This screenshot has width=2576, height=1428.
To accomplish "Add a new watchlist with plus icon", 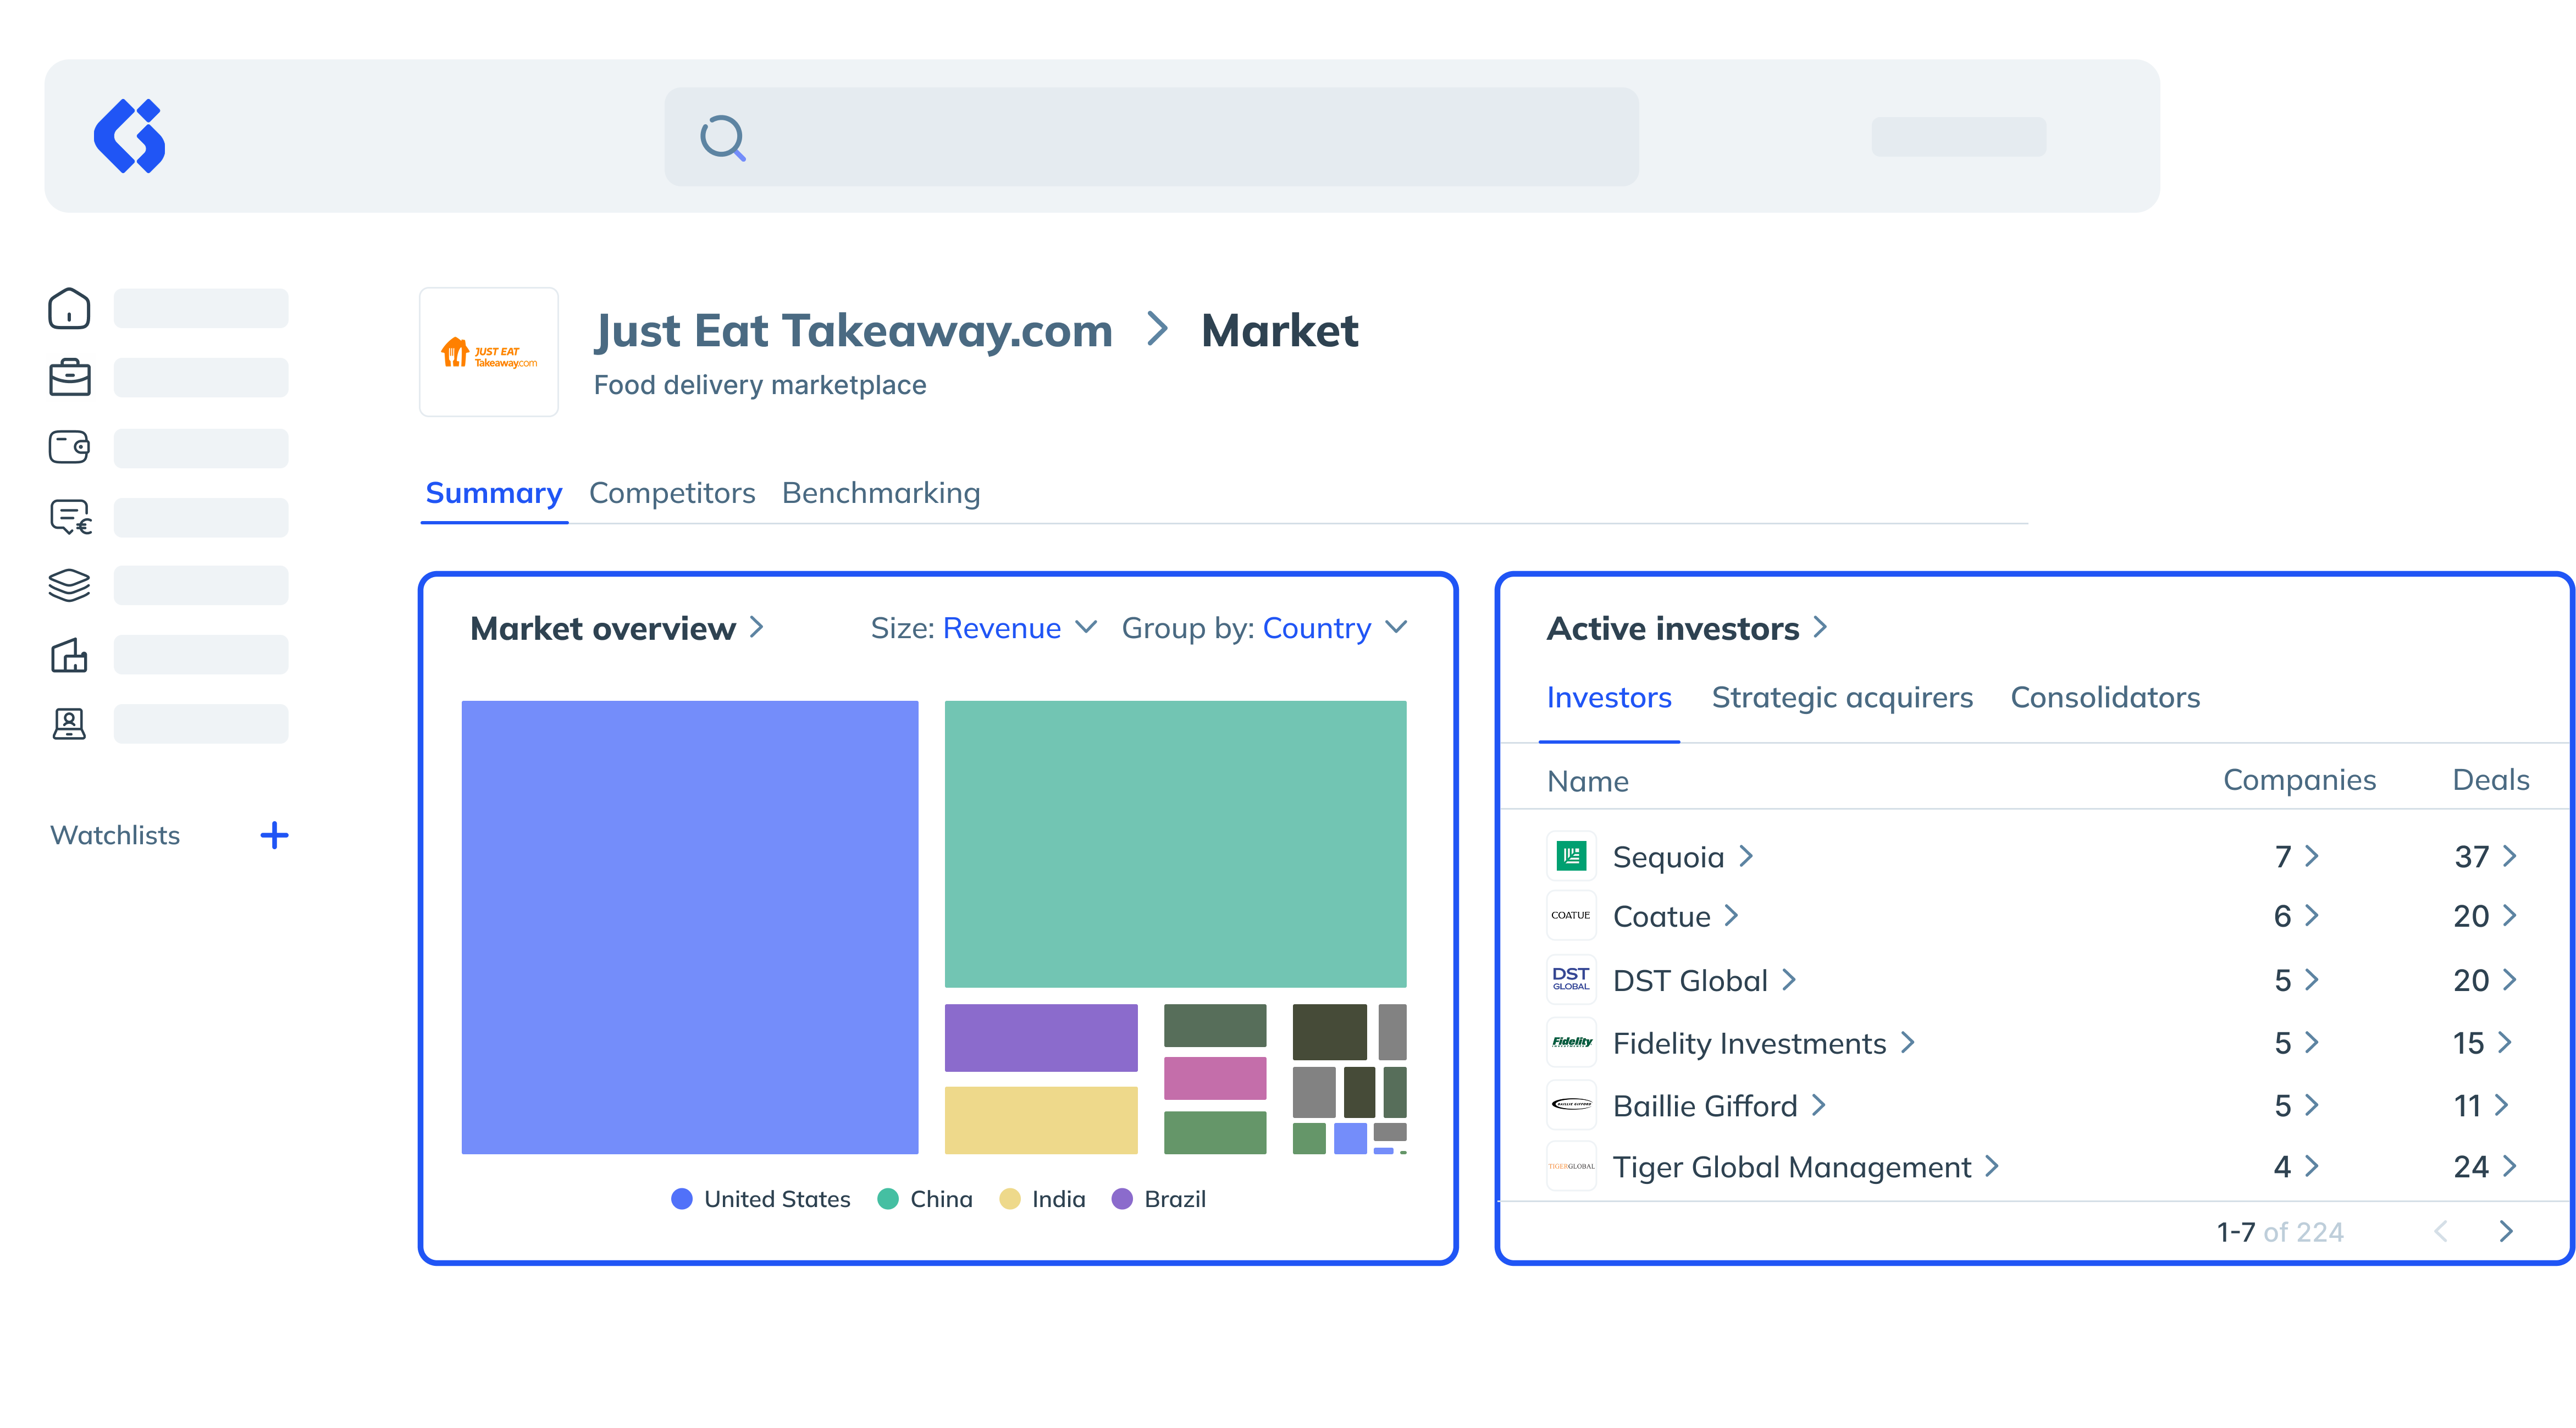I will click(274, 835).
